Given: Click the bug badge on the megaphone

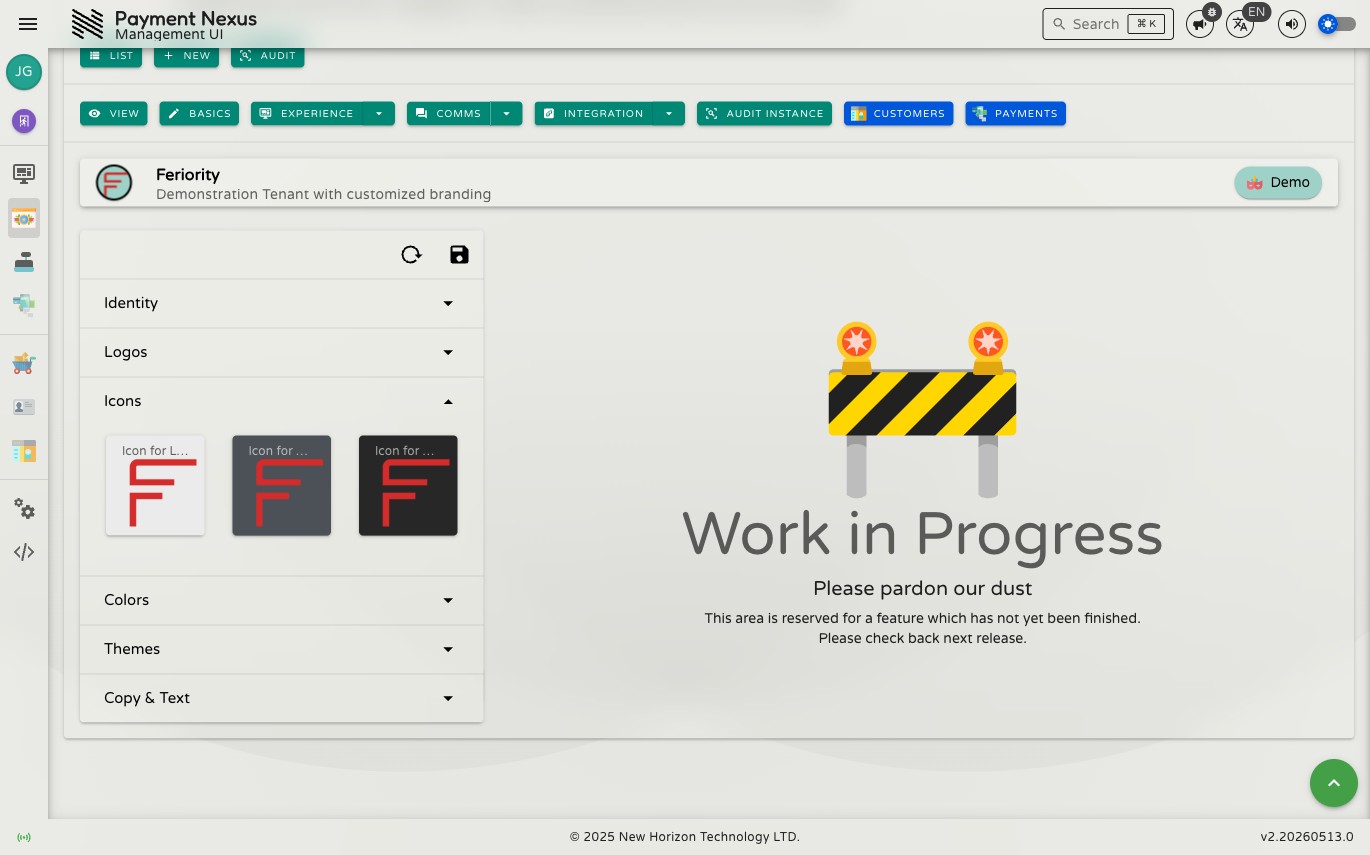Looking at the screenshot, I should [1212, 12].
